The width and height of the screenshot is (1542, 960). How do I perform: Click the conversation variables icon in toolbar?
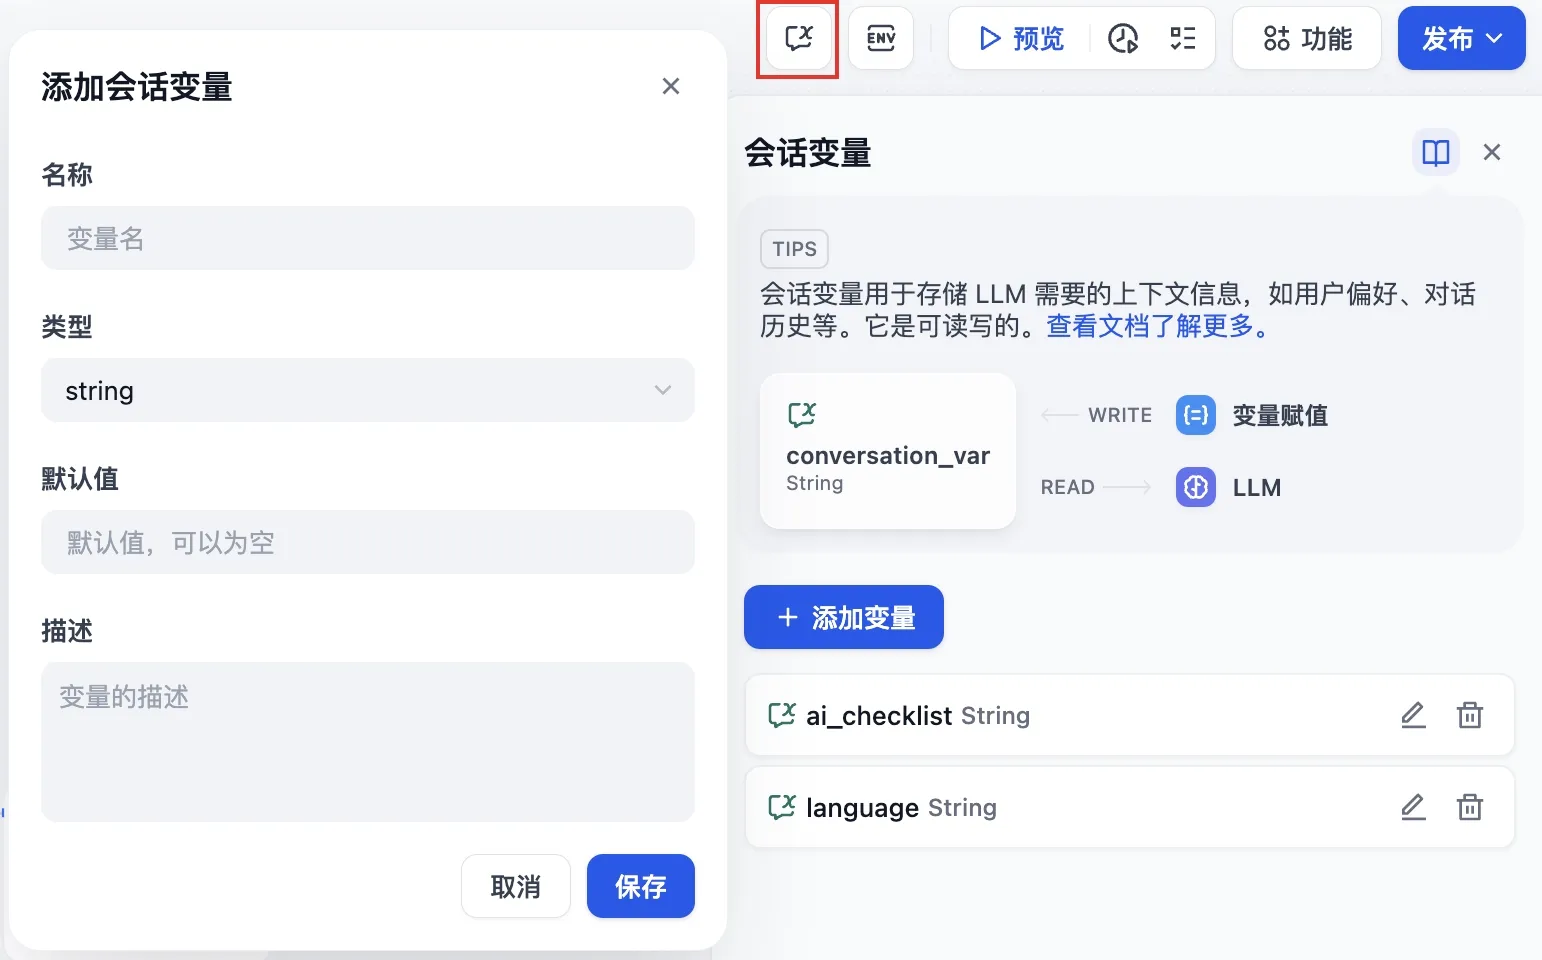798,39
